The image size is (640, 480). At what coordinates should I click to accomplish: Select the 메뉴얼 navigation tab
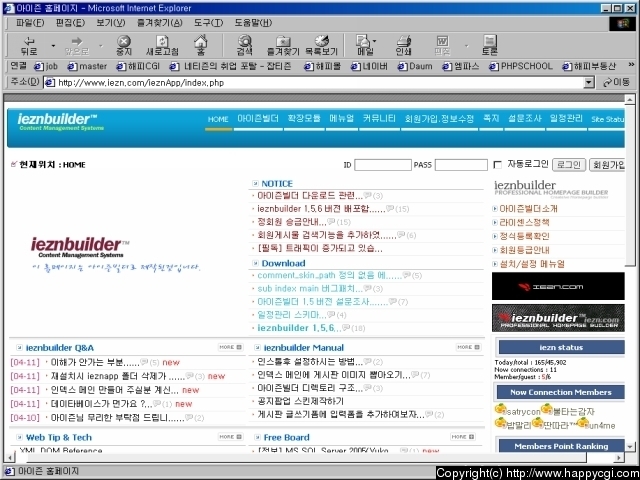pyautogui.click(x=342, y=118)
